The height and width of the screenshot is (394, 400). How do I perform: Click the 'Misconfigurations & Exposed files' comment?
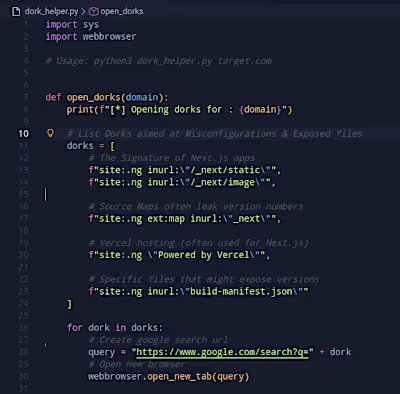point(215,134)
